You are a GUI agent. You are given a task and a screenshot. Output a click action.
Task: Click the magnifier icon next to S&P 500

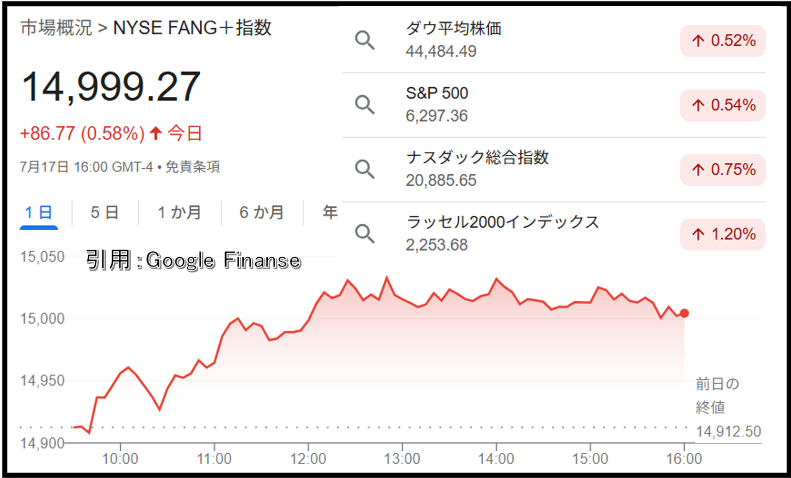coord(365,105)
